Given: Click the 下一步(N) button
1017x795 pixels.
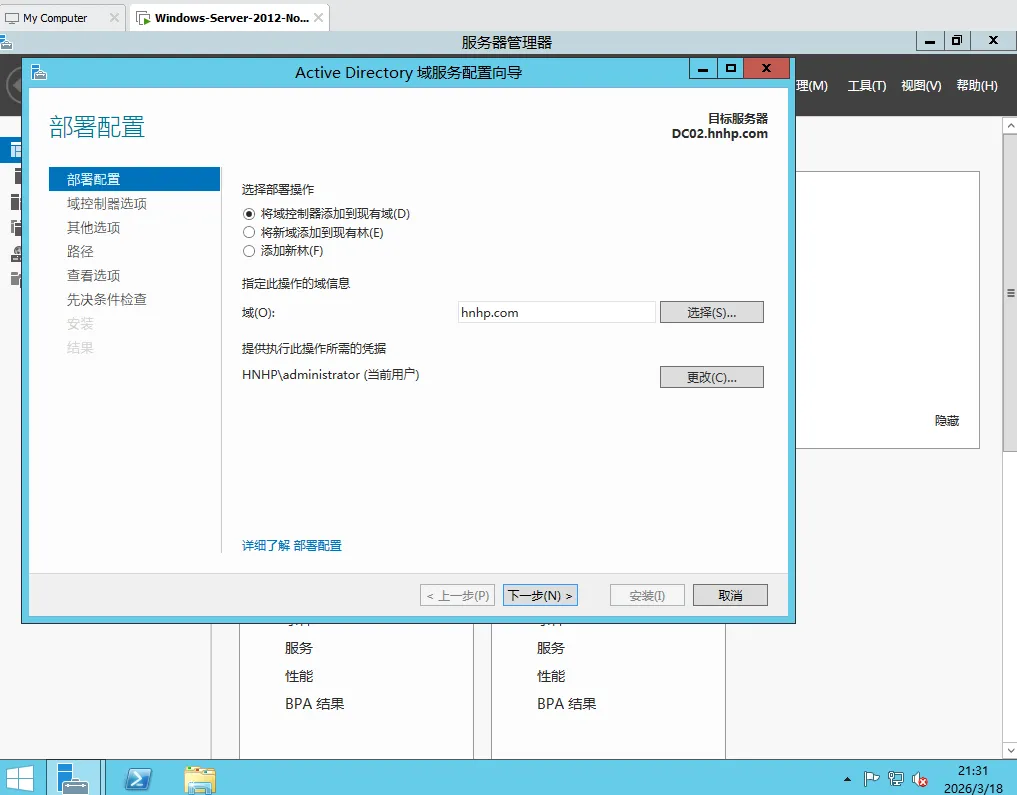Looking at the screenshot, I should tap(540, 594).
